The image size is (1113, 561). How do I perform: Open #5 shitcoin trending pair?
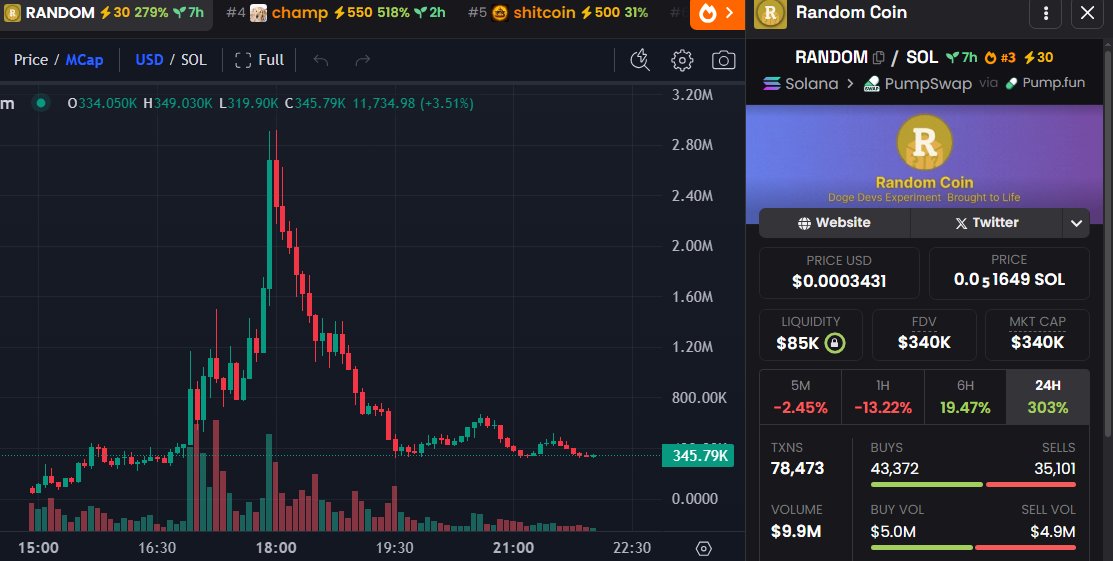pyautogui.click(x=558, y=13)
